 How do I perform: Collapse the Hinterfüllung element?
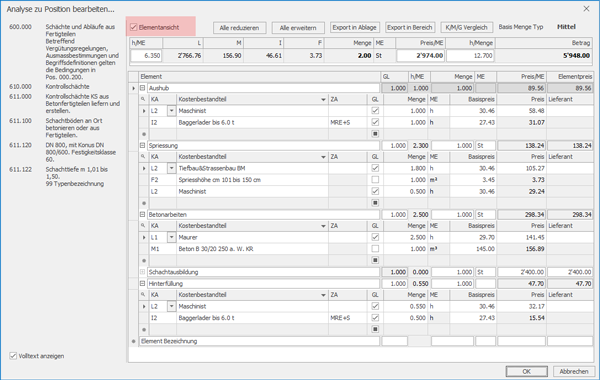coord(142,284)
